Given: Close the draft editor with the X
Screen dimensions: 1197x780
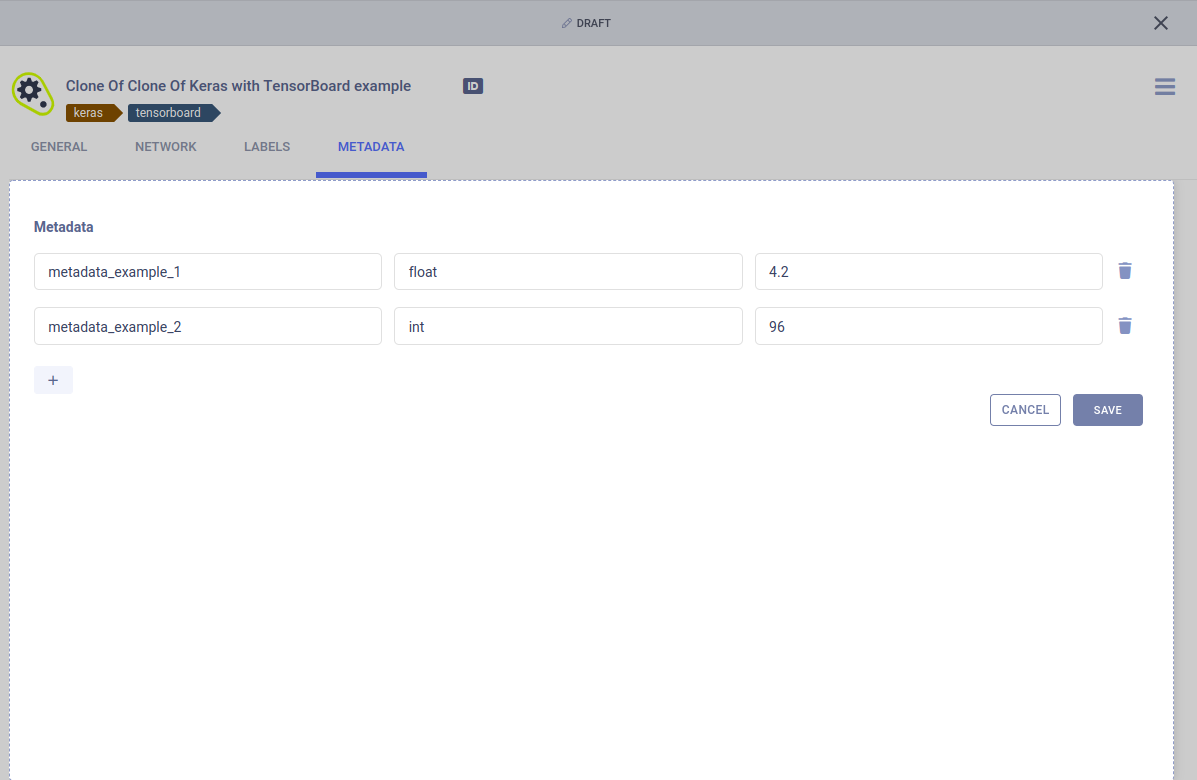Looking at the screenshot, I should click(1160, 22).
